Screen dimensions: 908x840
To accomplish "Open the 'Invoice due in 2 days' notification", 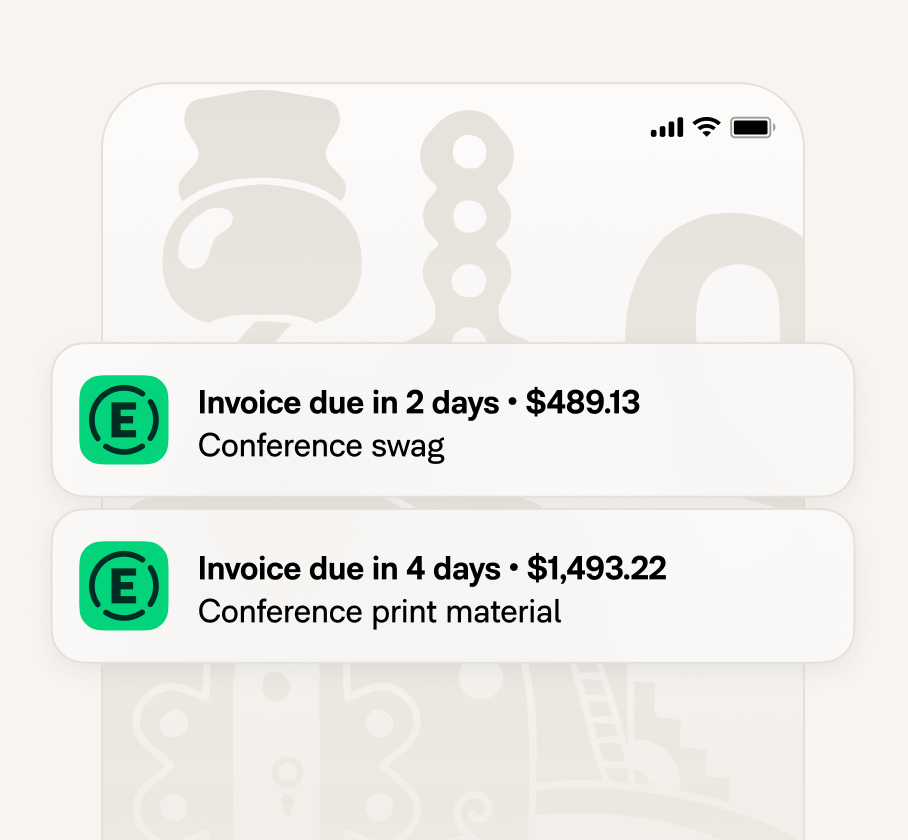I will tap(453, 420).
